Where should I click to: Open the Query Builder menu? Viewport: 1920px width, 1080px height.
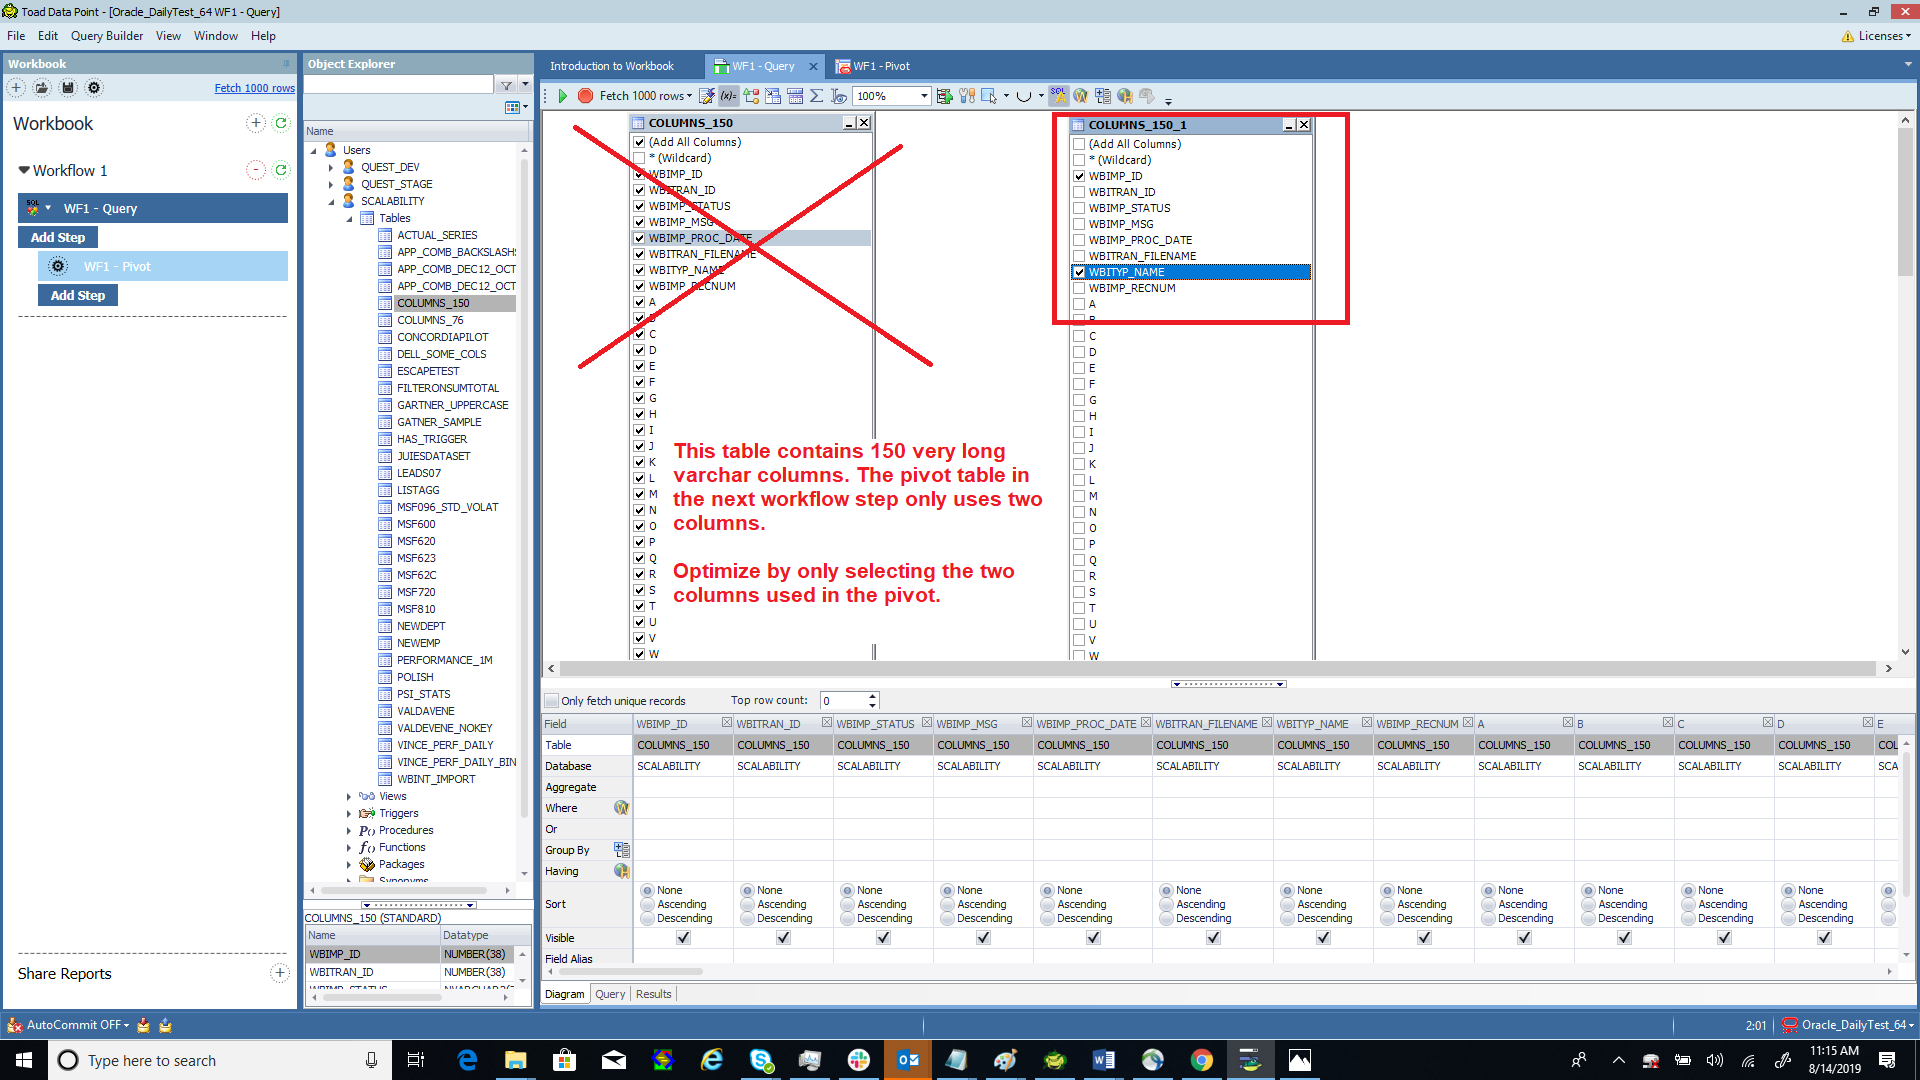tap(107, 36)
